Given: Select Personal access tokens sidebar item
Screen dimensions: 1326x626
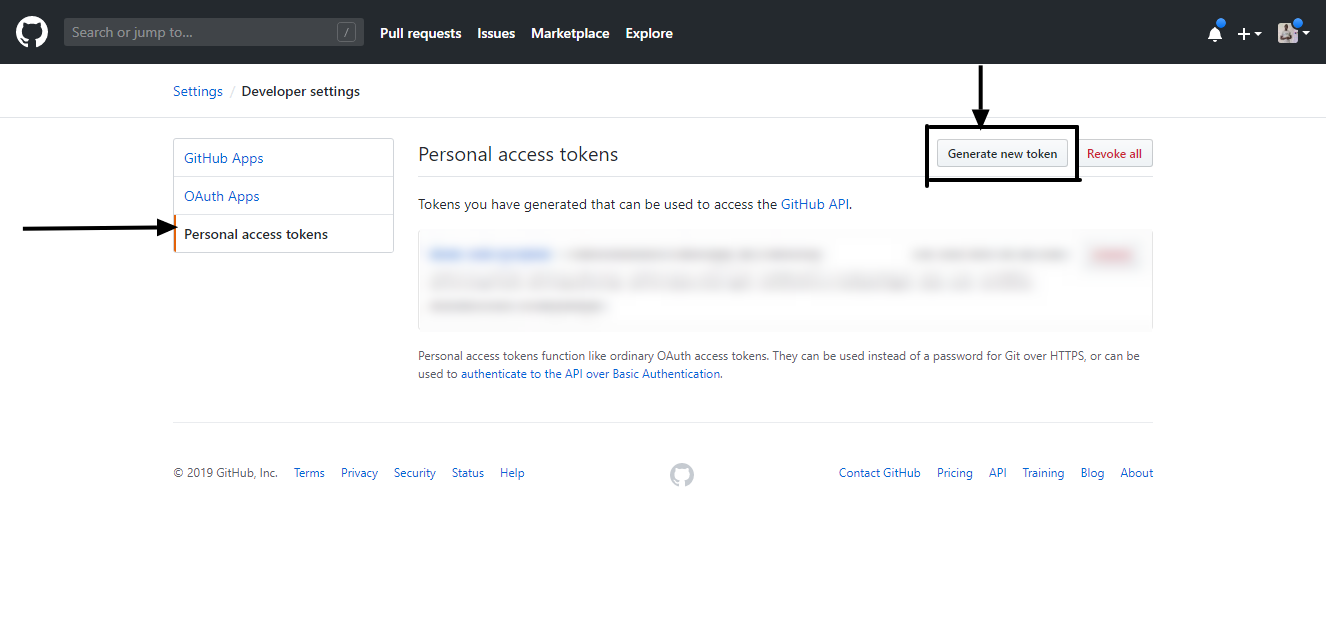Looking at the screenshot, I should tap(256, 234).
